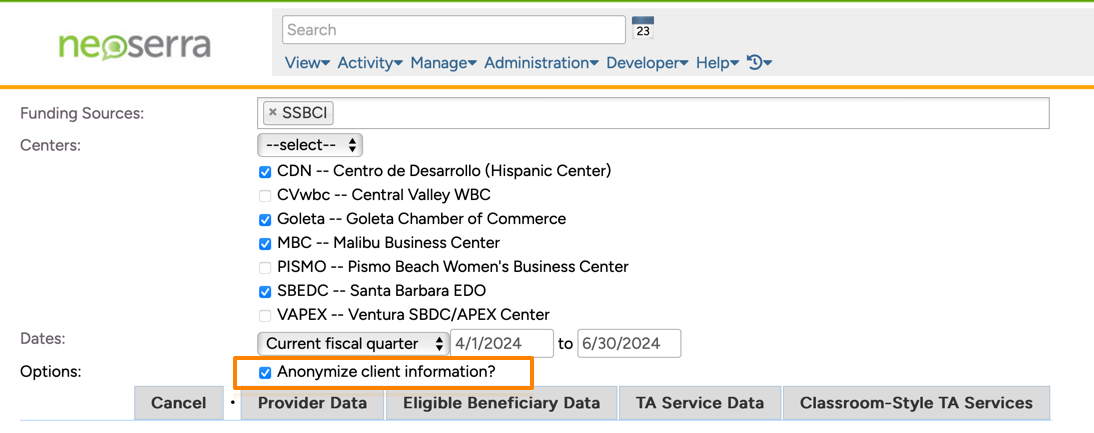Disable Anonymize client information option
This screenshot has height=433, width=1094.
[265, 373]
